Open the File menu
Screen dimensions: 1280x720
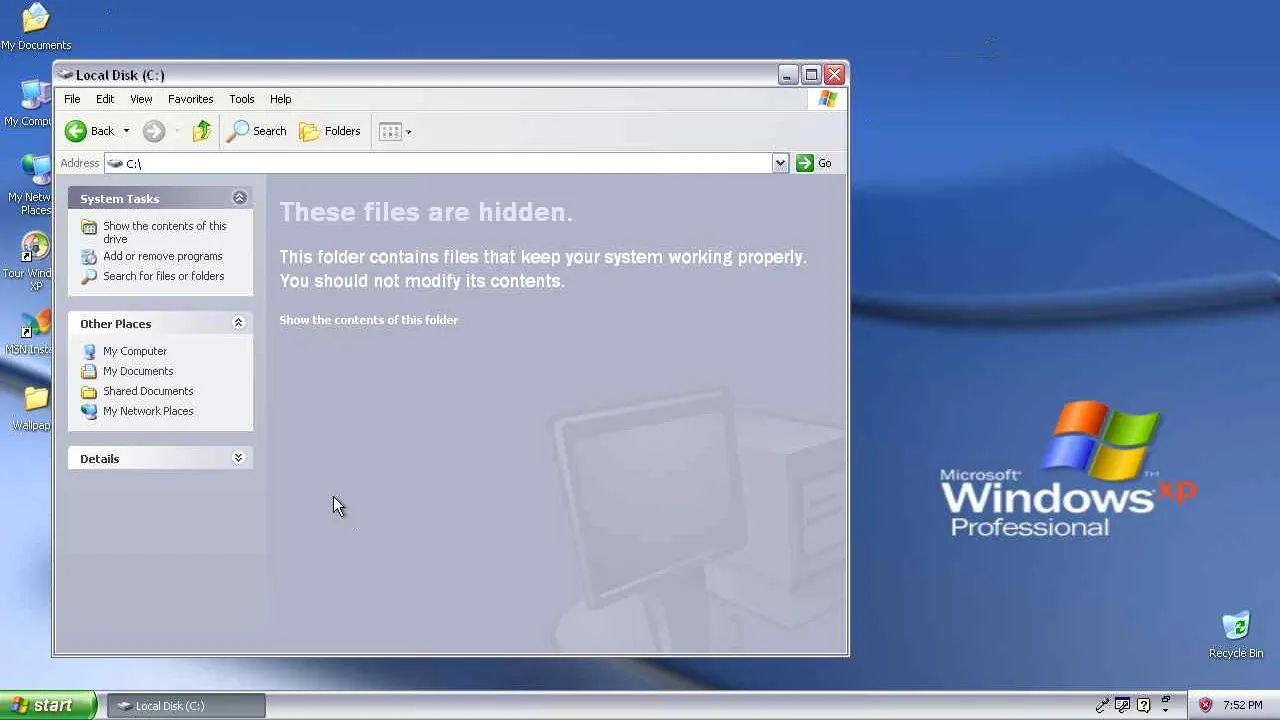[x=72, y=99]
